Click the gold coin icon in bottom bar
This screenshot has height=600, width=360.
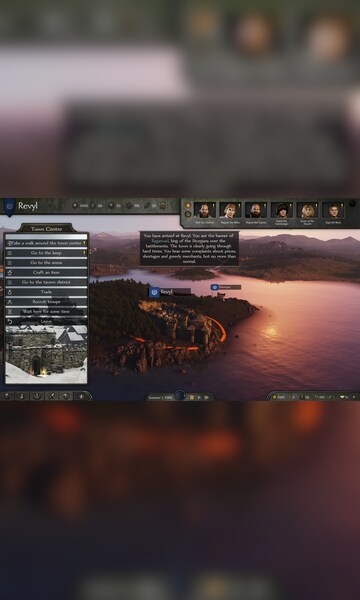(274, 397)
